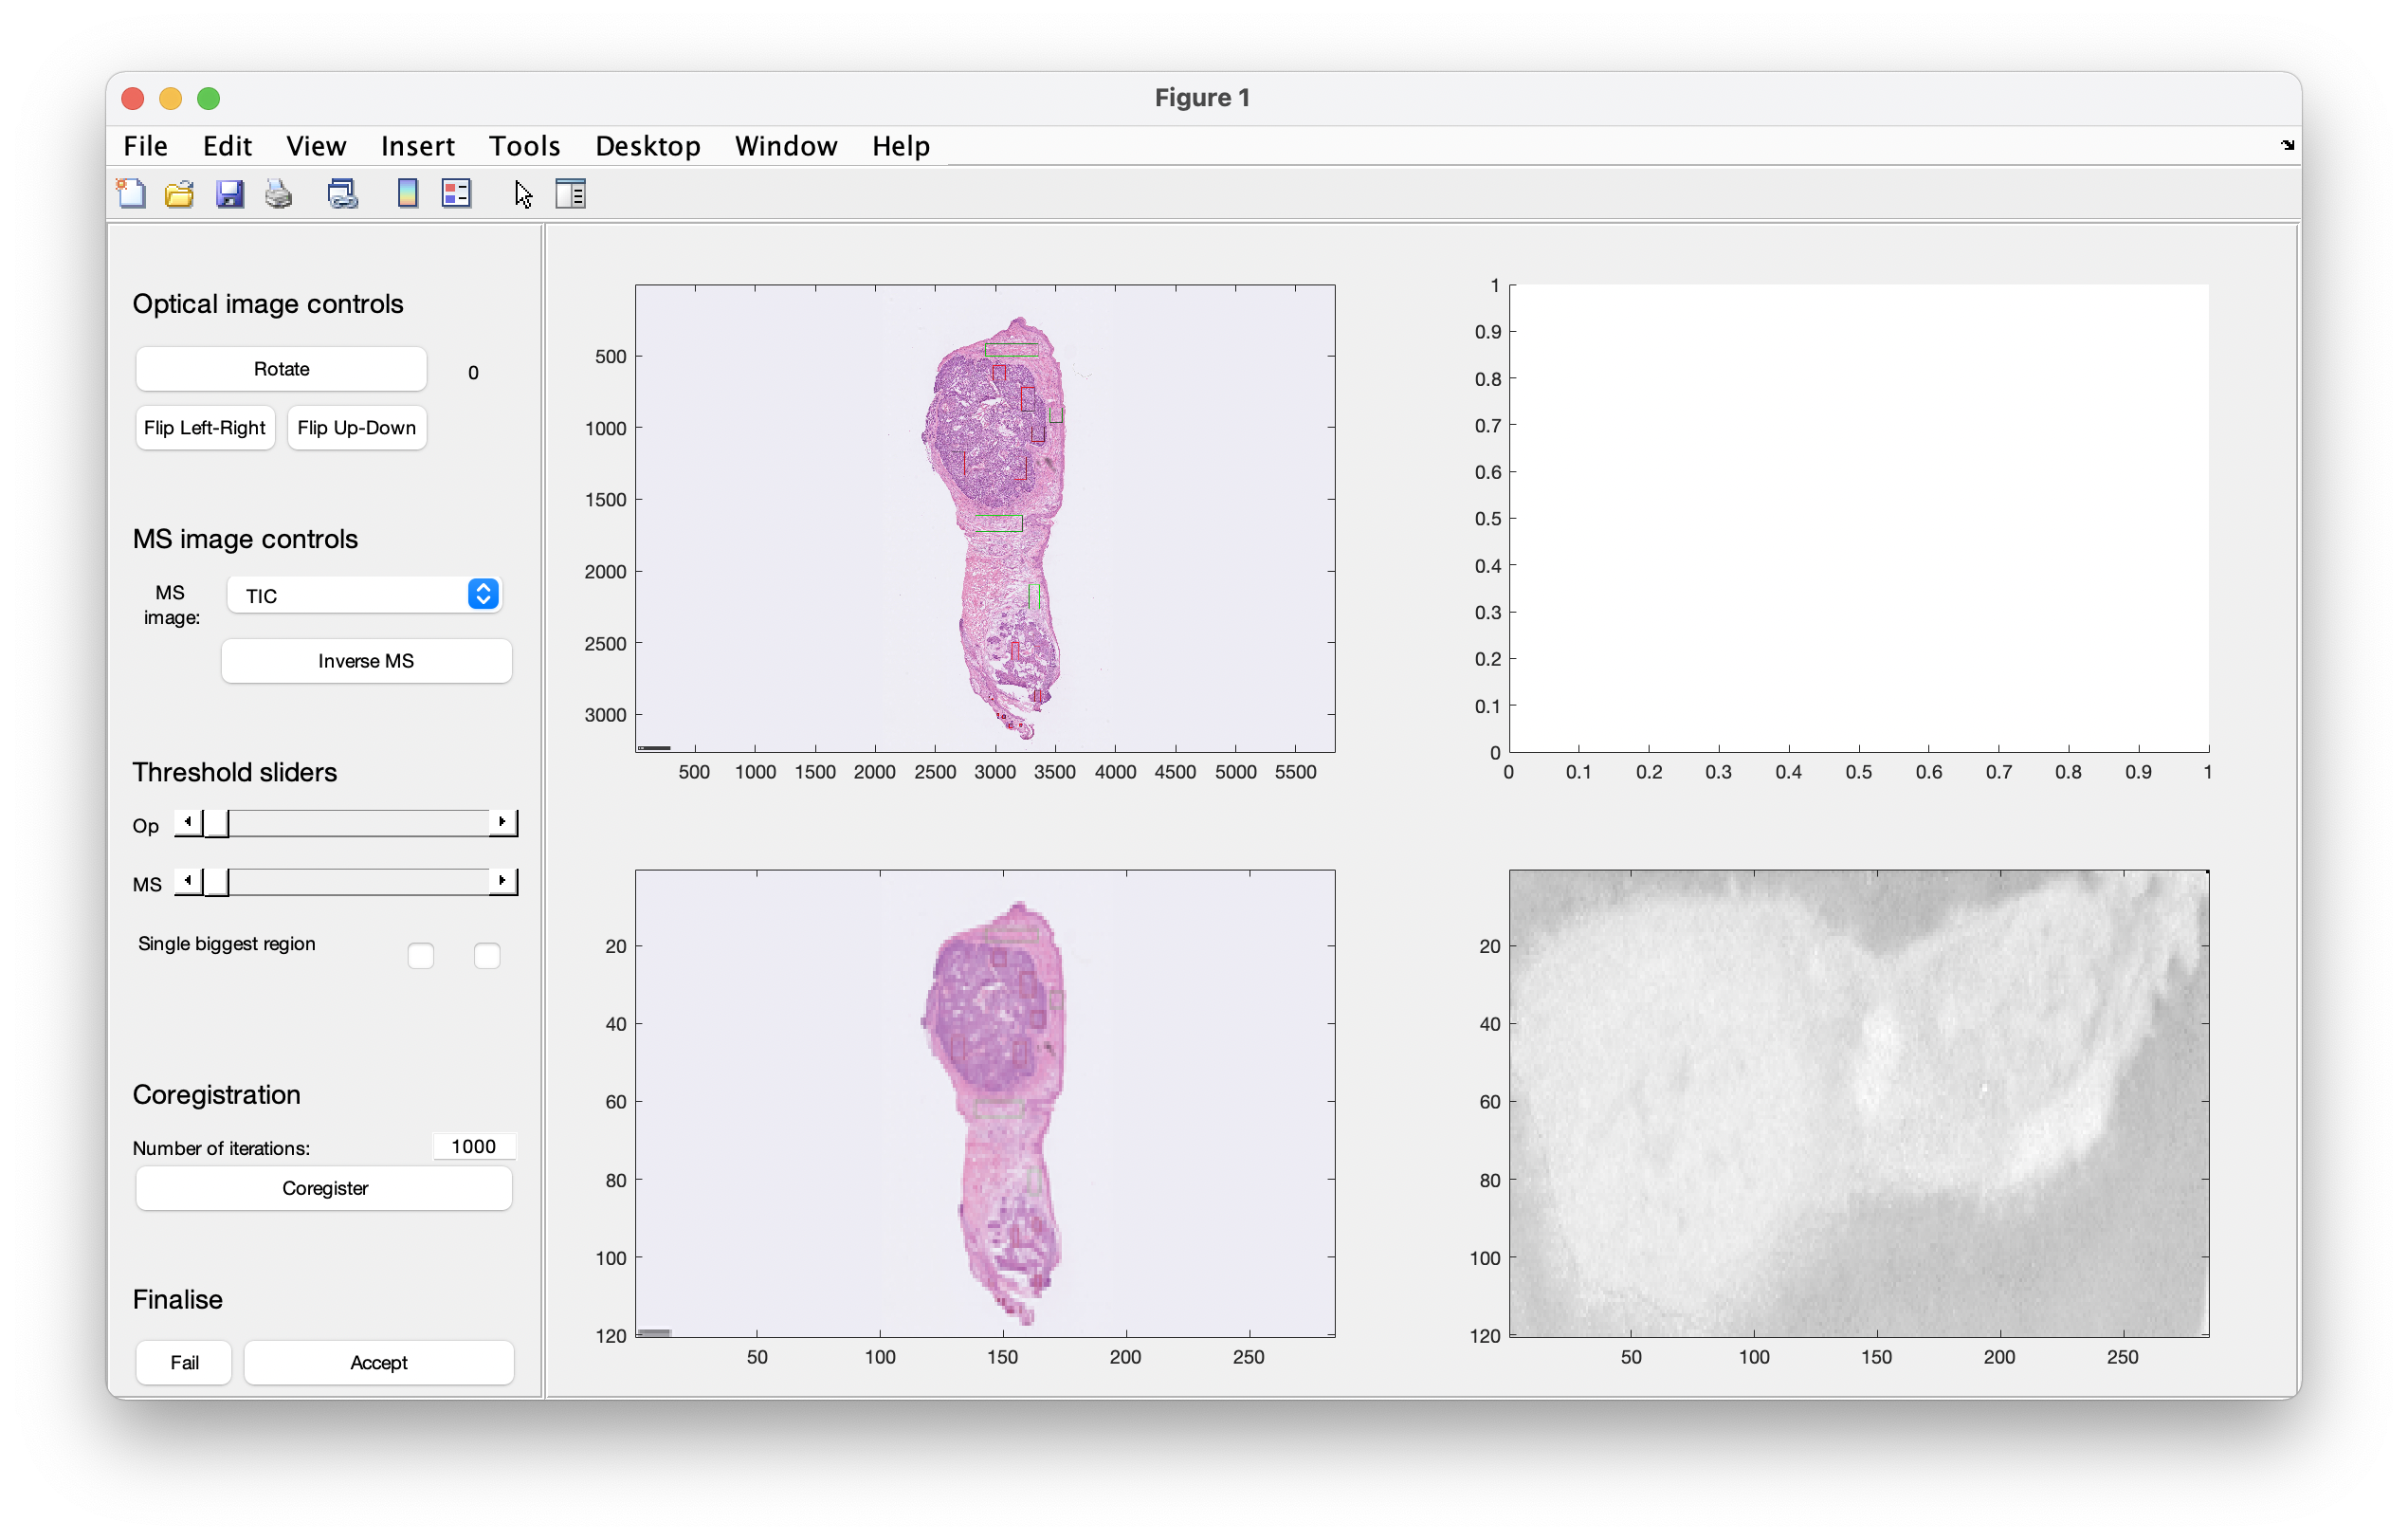
Task: Tick the first Single biggest region checkbox
Action: tap(421, 956)
